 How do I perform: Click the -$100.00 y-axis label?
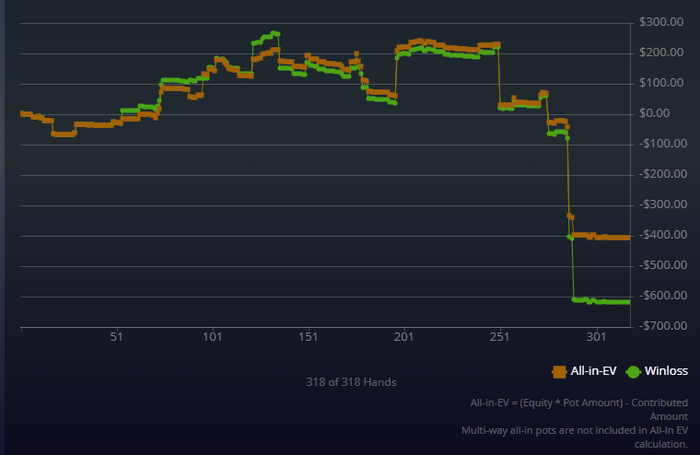[x=663, y=143]
